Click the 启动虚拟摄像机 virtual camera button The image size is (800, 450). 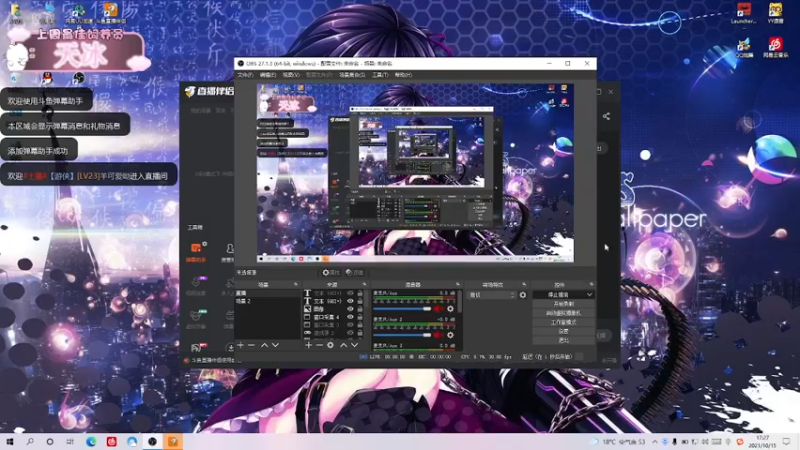pyautogui.click(x=563, y=313)
